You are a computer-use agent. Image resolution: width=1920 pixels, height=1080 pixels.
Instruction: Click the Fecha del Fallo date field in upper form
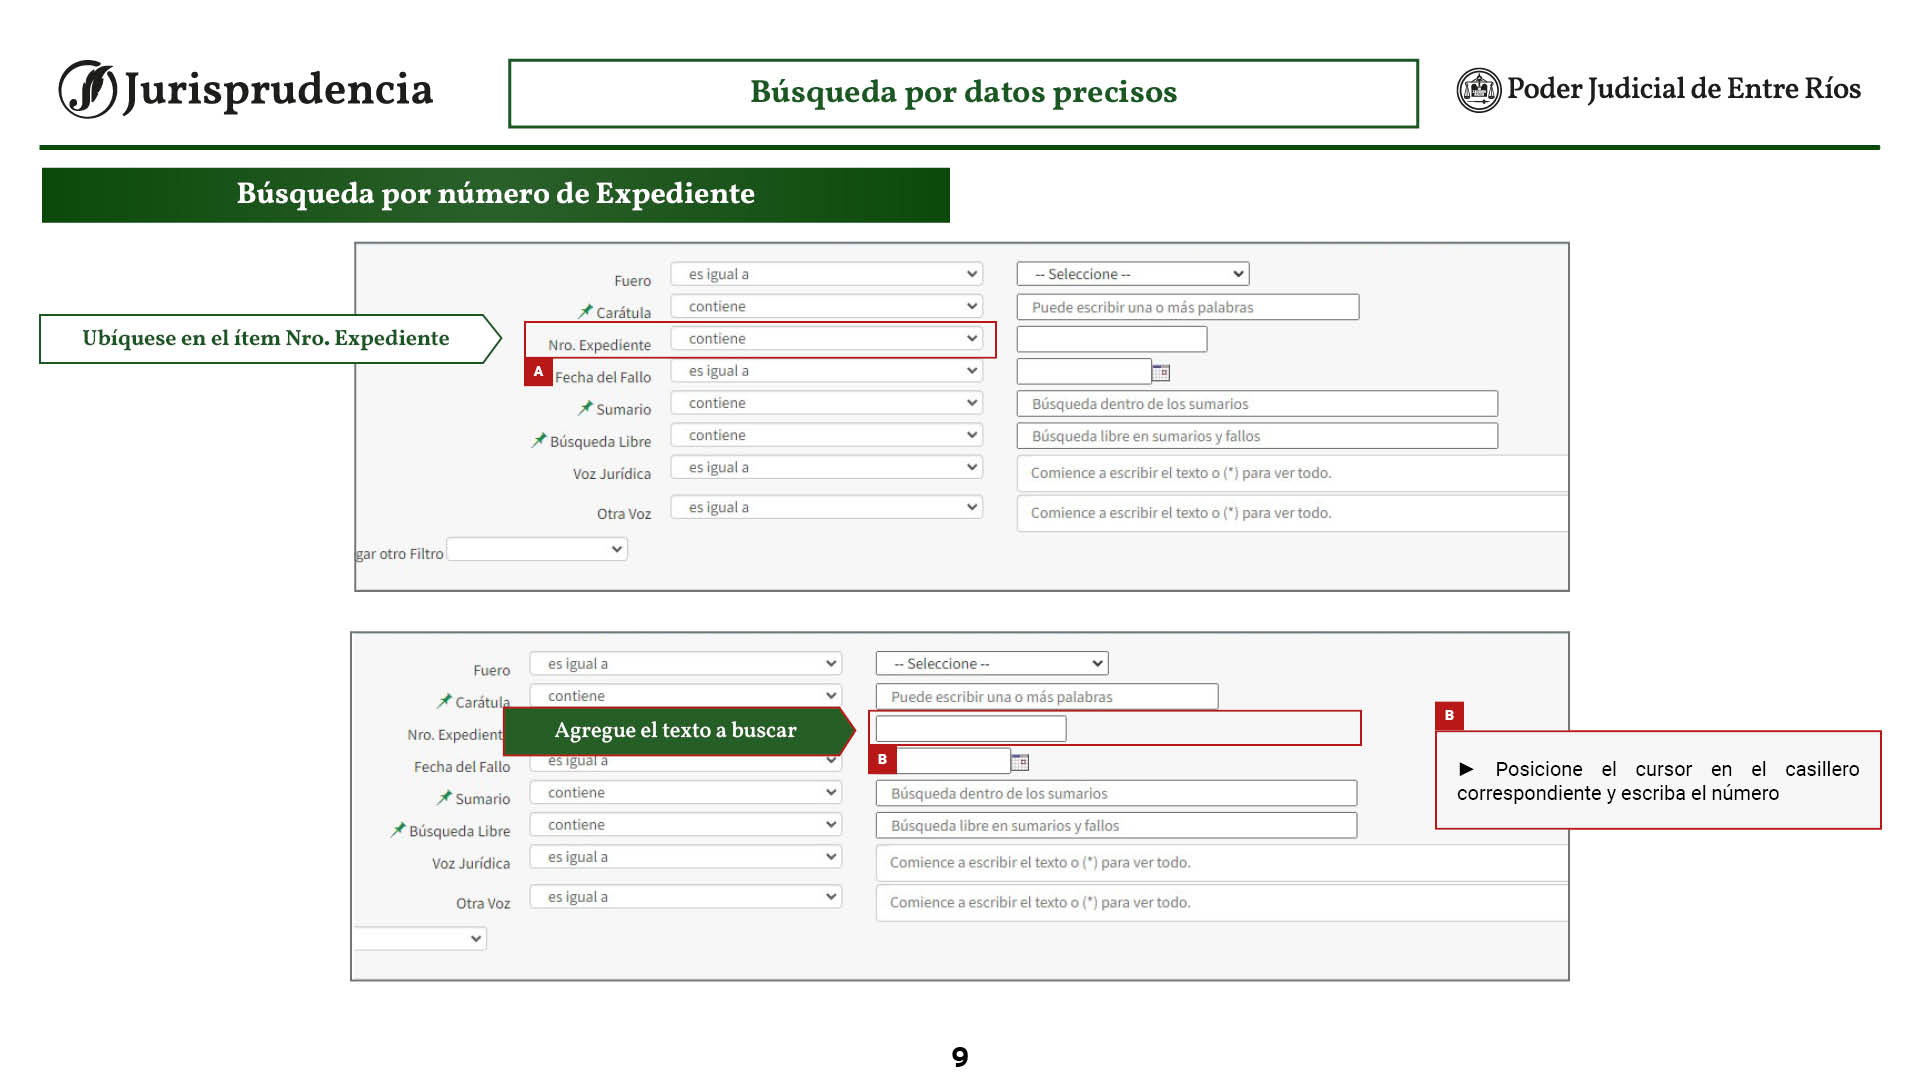pyautogui.click(x=1084, y=371)
